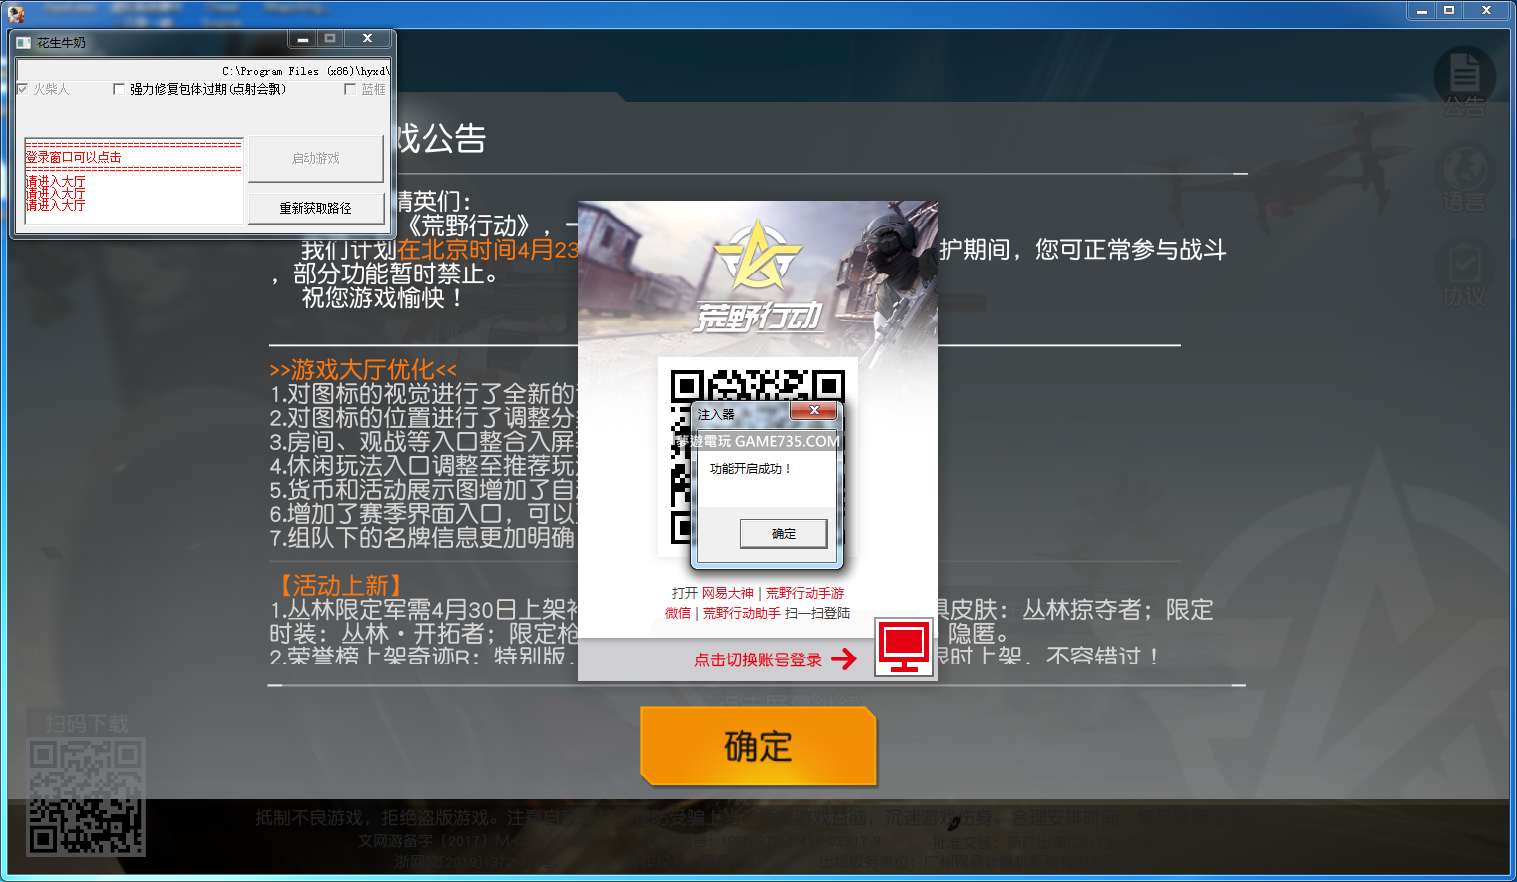Click the 启动游戏 button
Screen dimensions: 1517x882
[316, 159]
